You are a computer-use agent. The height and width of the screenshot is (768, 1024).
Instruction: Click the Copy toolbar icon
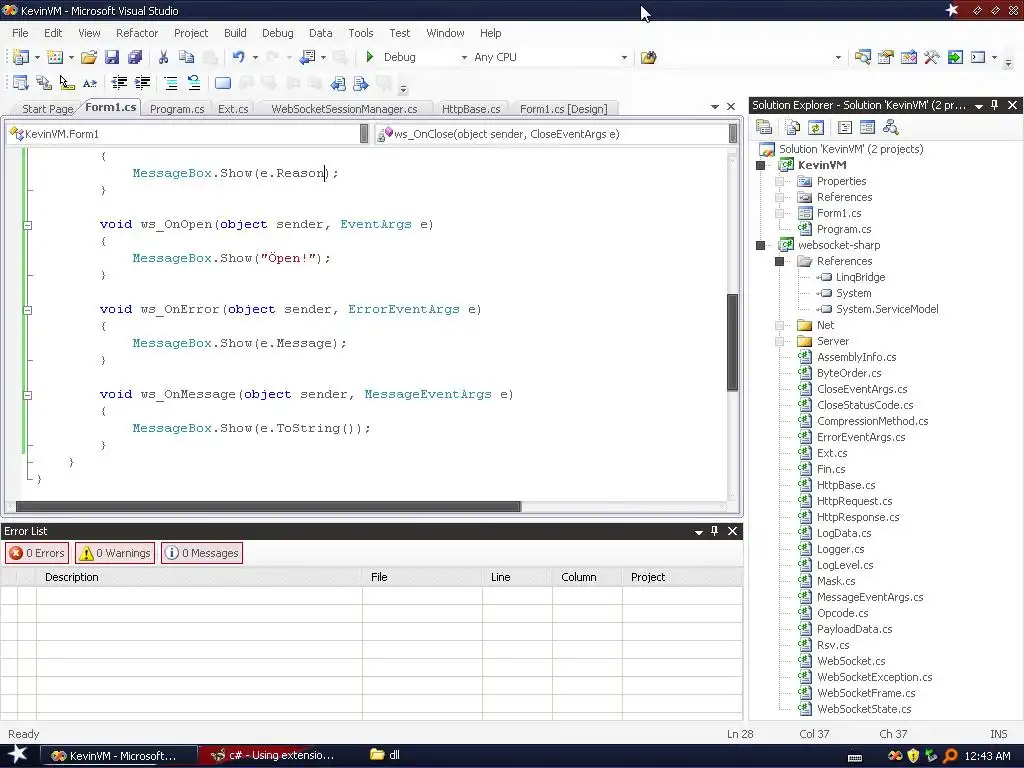click(186, 57)
